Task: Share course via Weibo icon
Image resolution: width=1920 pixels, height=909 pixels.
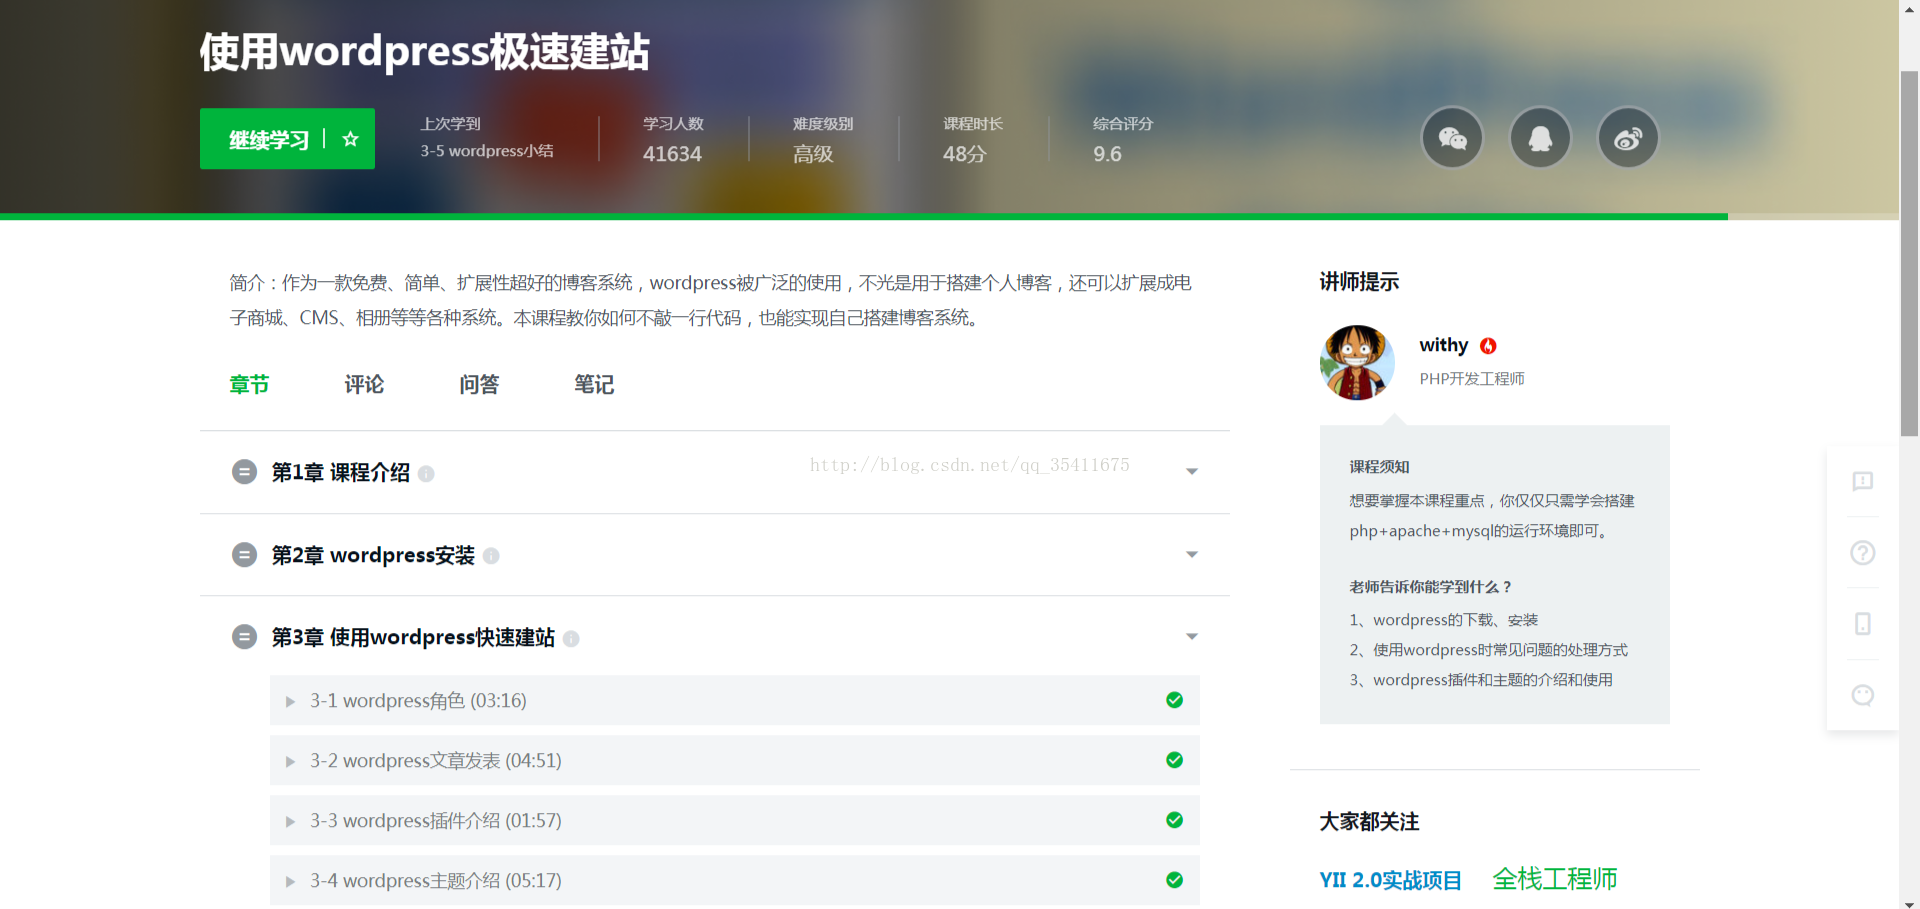Action: coord(1628,138)
